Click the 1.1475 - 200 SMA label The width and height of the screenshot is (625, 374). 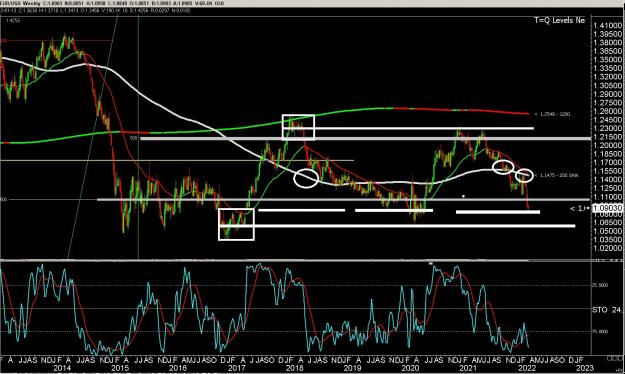pos(559,175)
